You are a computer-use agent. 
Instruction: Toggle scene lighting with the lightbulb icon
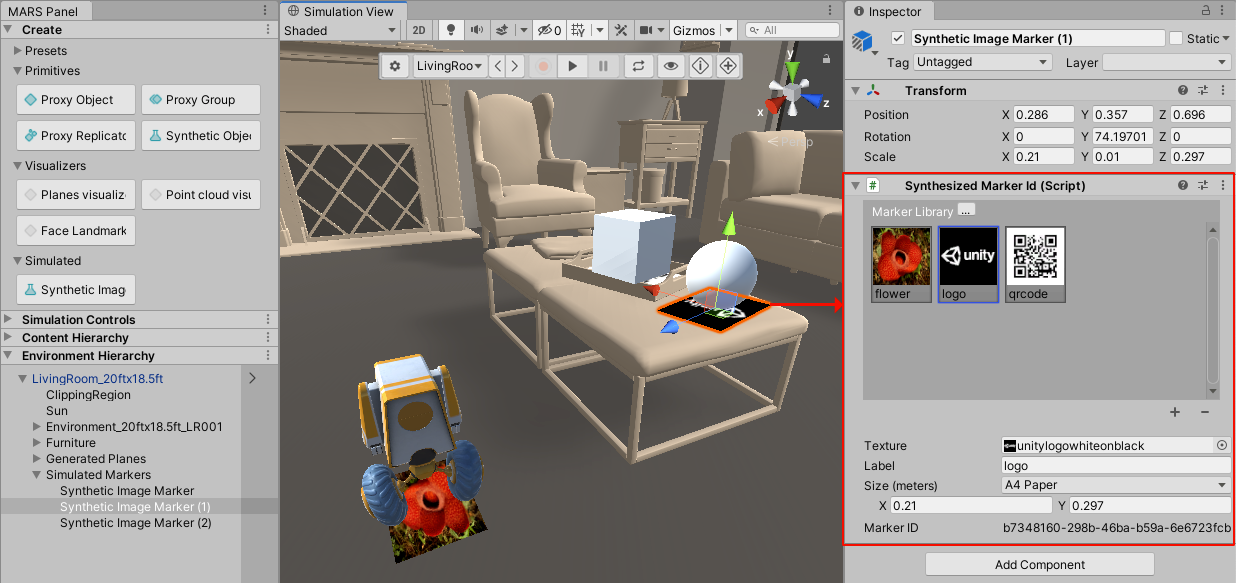pos(451,30)
